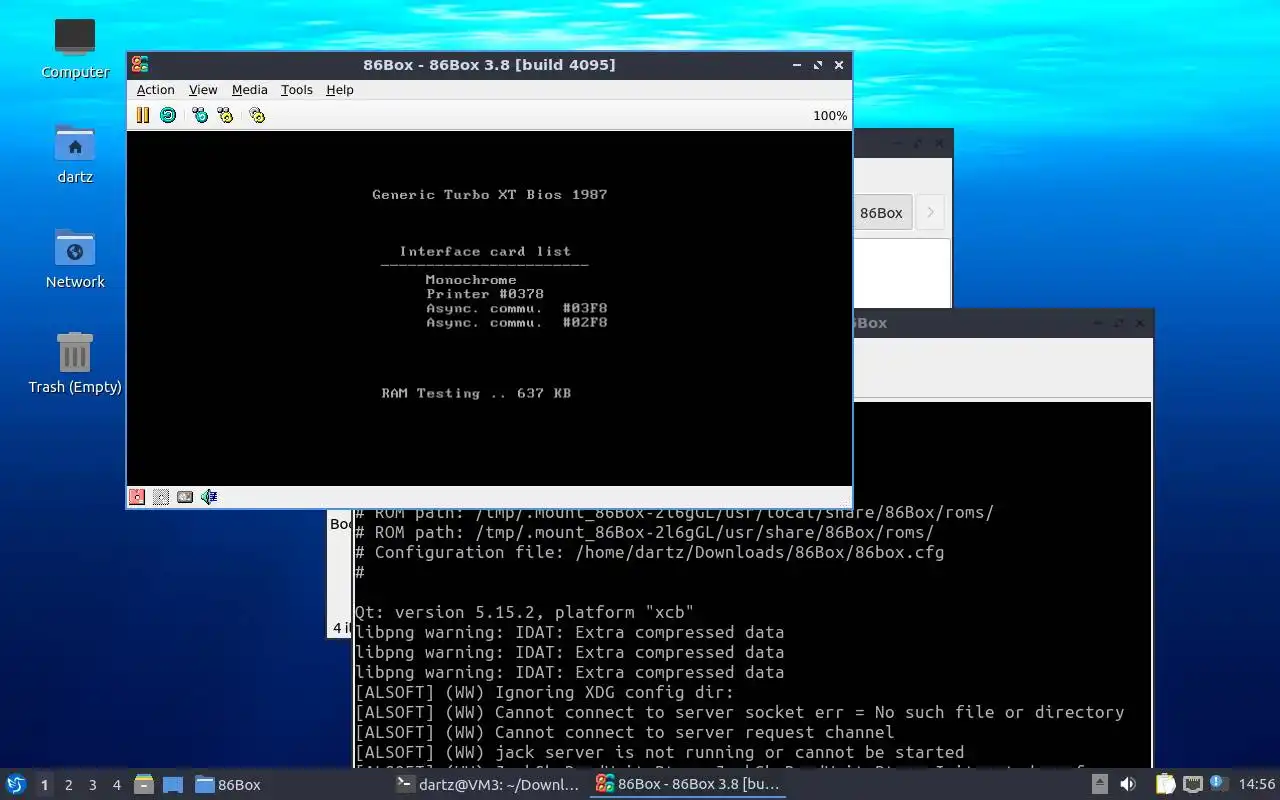1280x800 pixels.
Task: Click inside the emulated BIOS screen
Action: (x=489, y=308)
